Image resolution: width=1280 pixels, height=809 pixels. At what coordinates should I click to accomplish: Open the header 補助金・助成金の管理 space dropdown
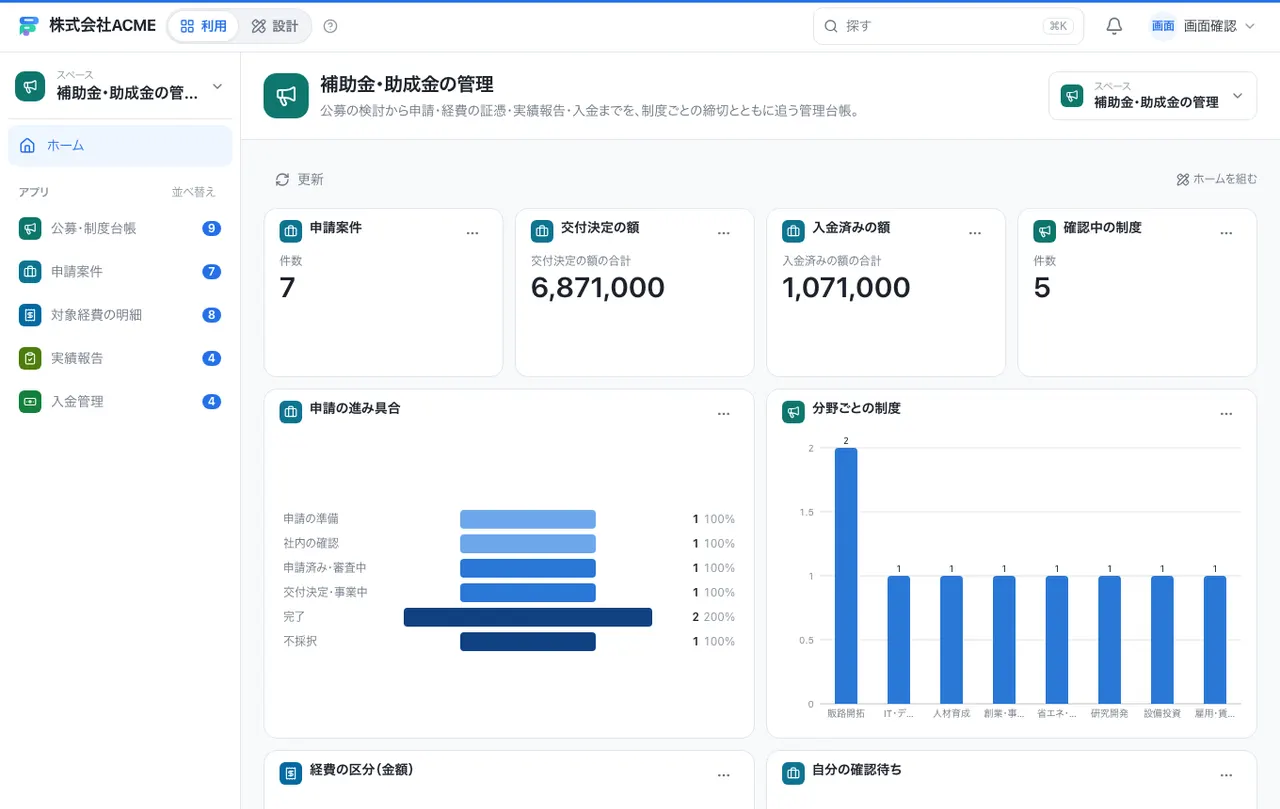1152,96
